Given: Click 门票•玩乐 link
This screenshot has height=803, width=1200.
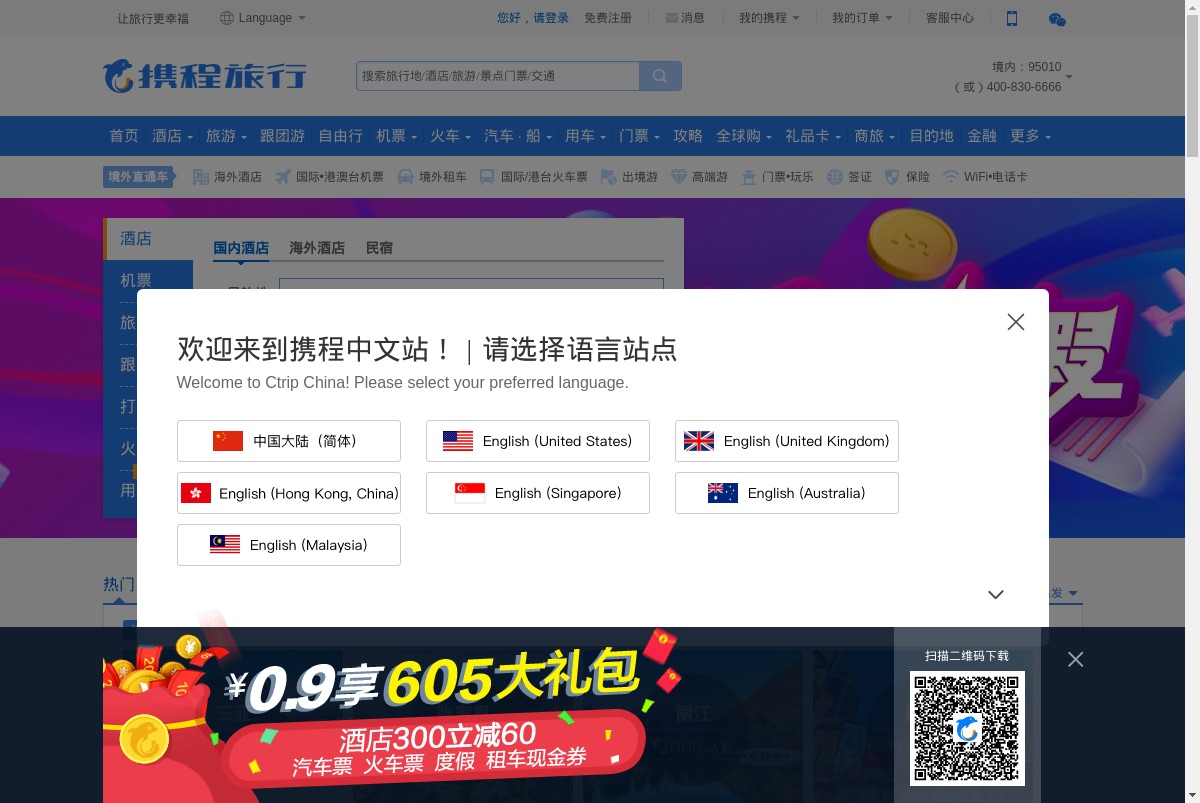Looking at the screenshot, I should (x=777, y=177).
